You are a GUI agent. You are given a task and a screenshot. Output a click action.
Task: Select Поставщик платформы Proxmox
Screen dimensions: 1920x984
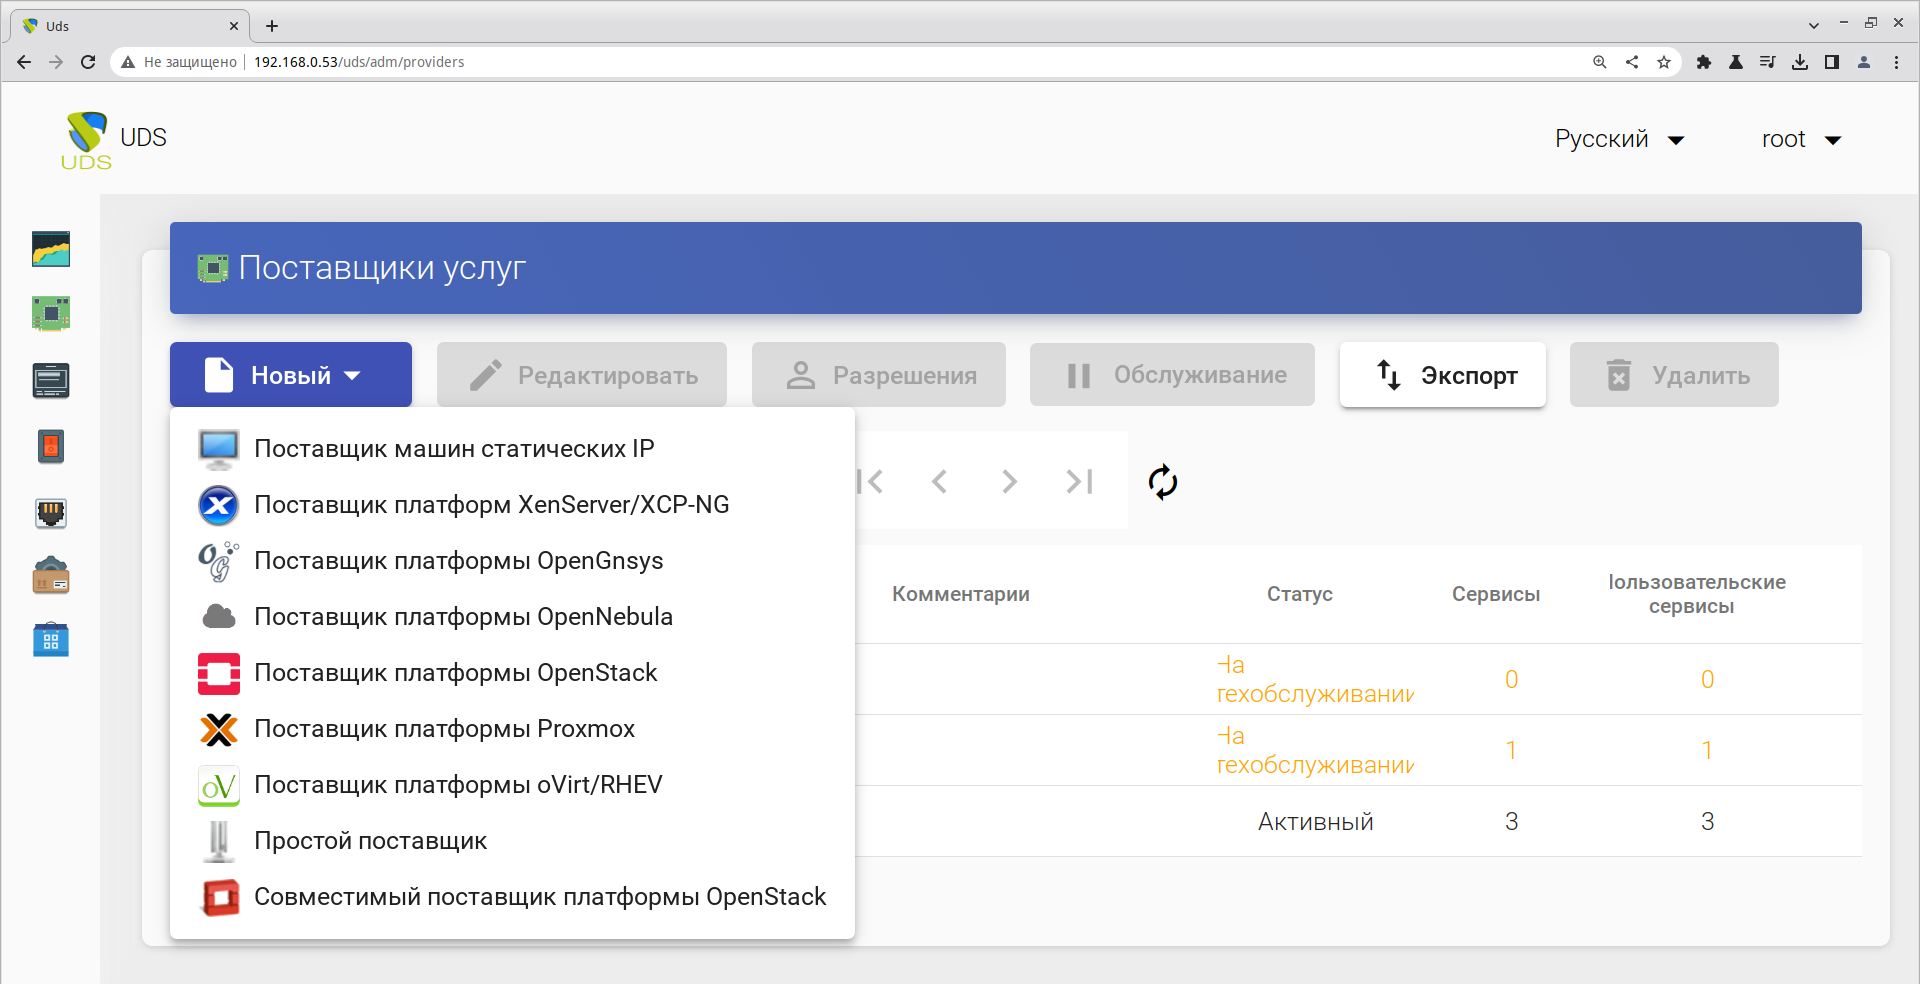click(512, 729)
